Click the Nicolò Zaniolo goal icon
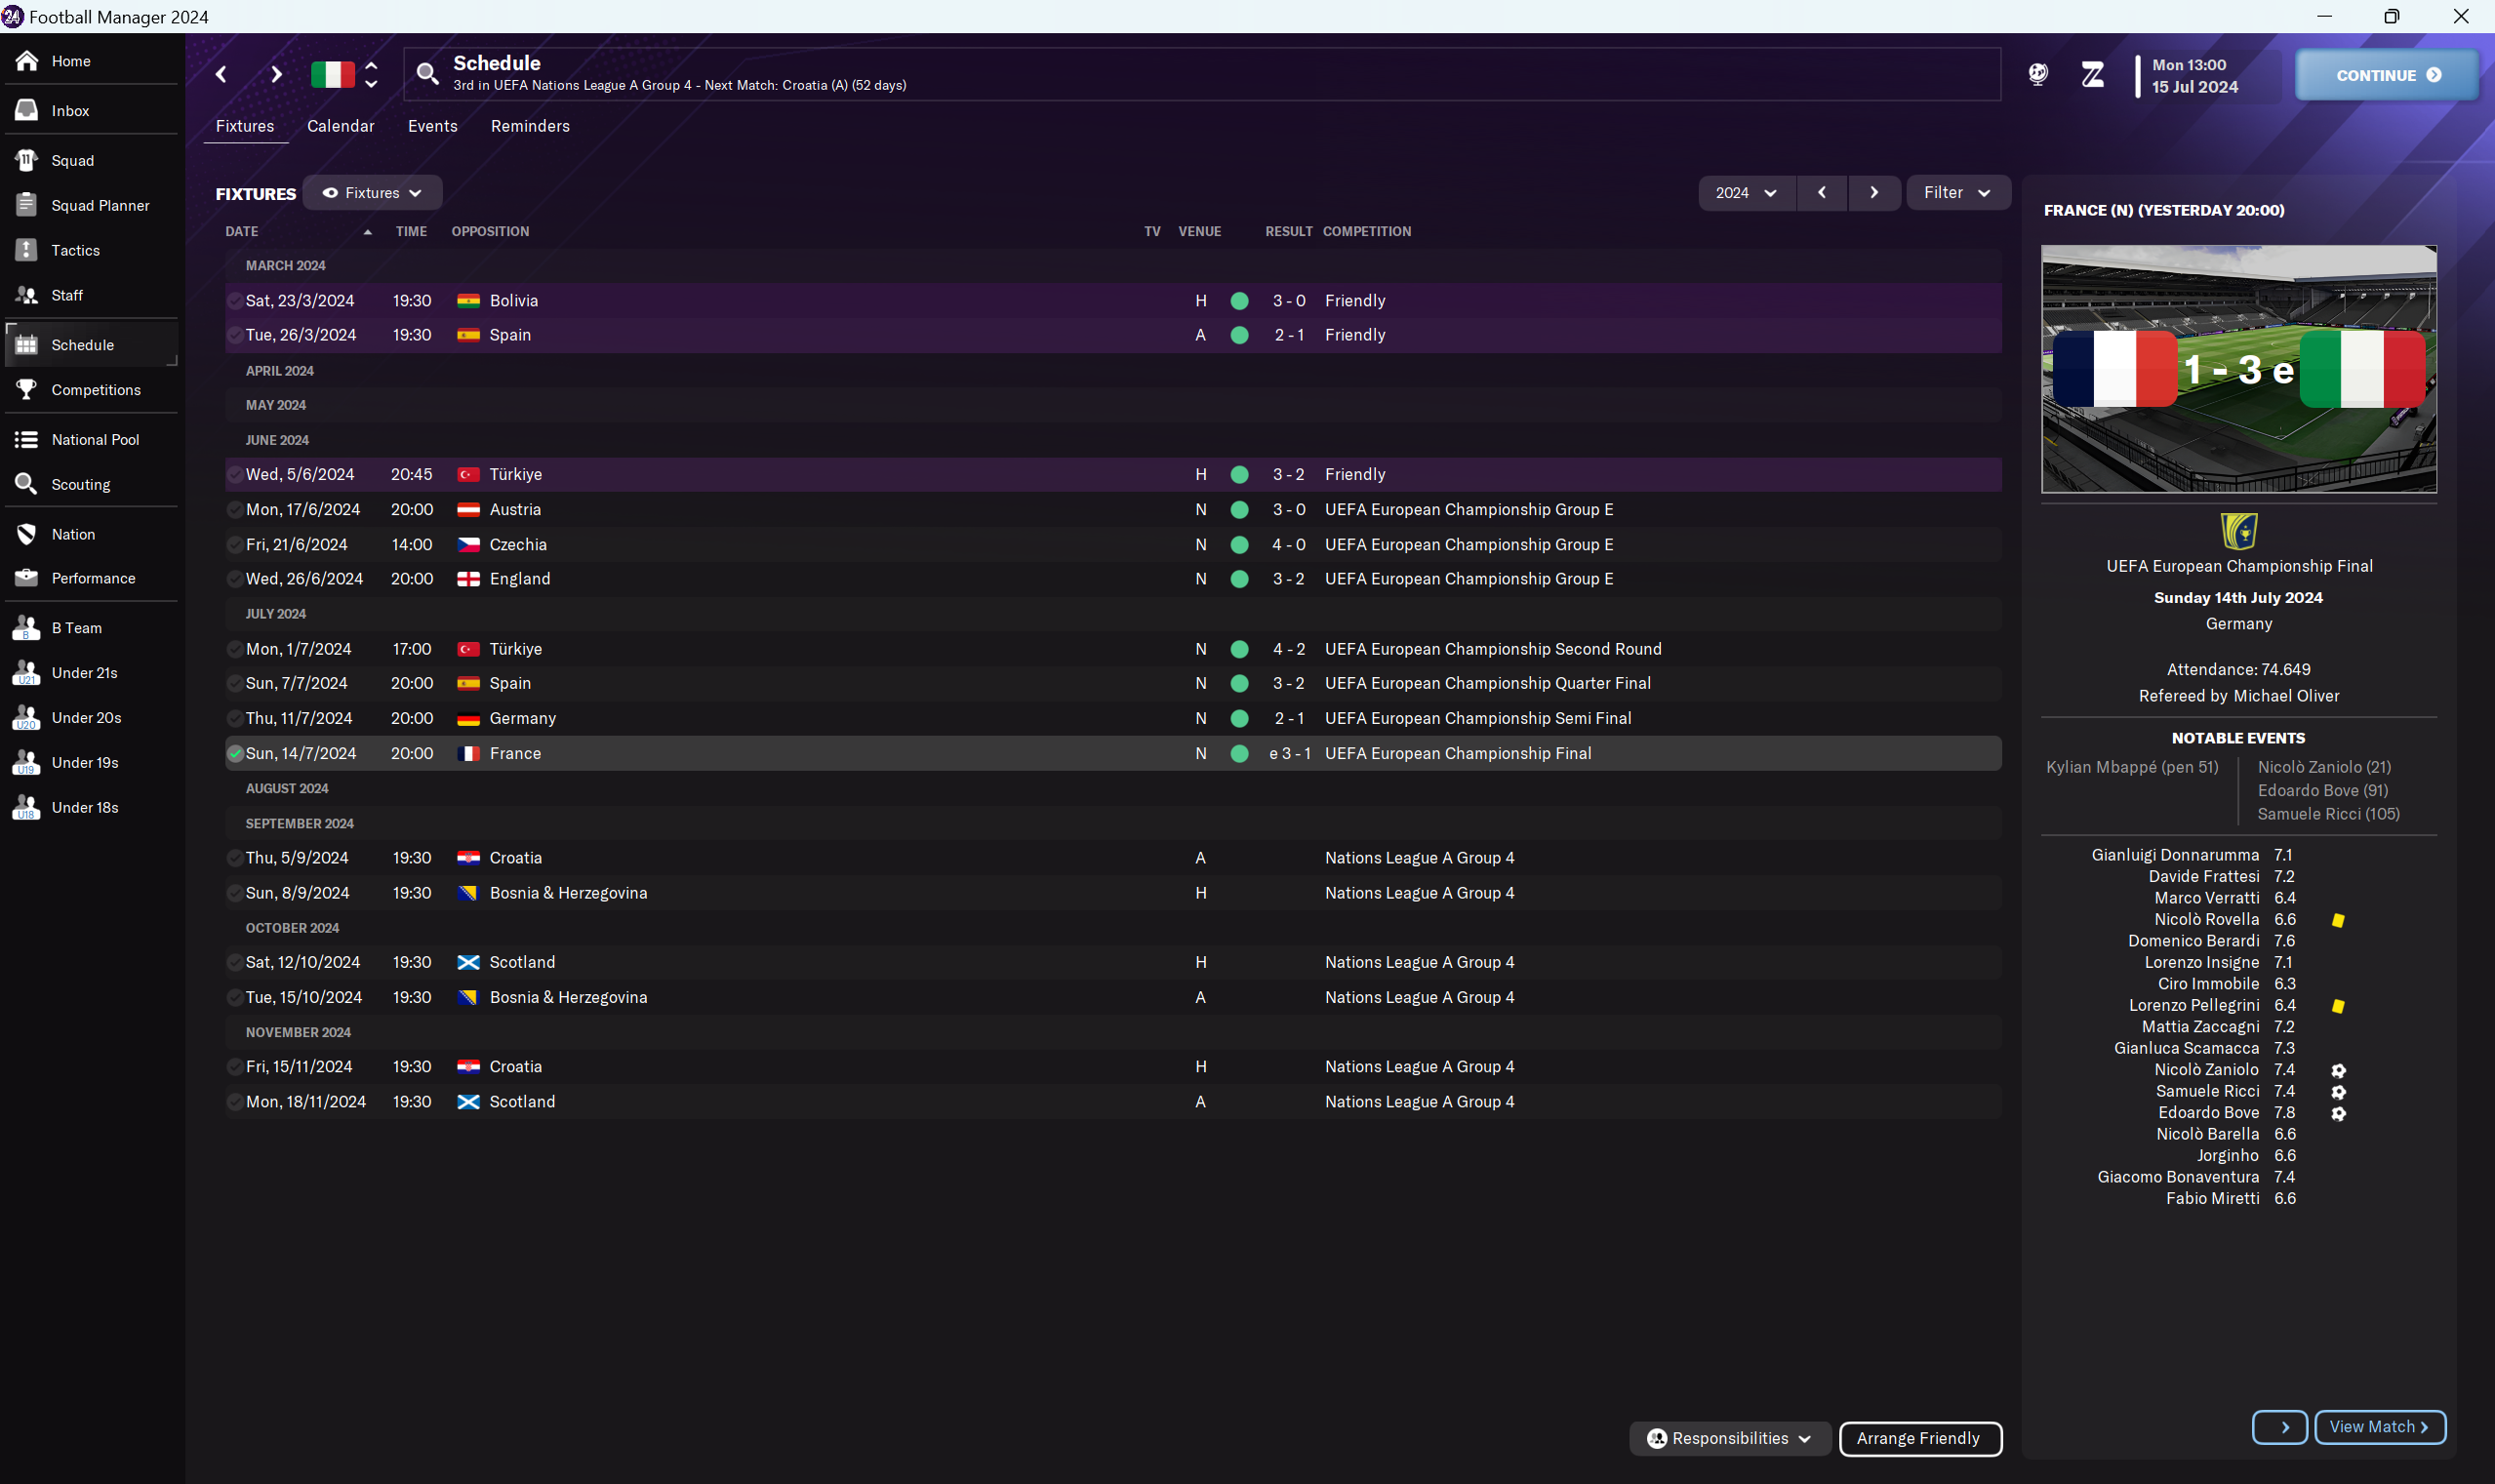2495x1484 pixels. (x=2338, y=1070)
